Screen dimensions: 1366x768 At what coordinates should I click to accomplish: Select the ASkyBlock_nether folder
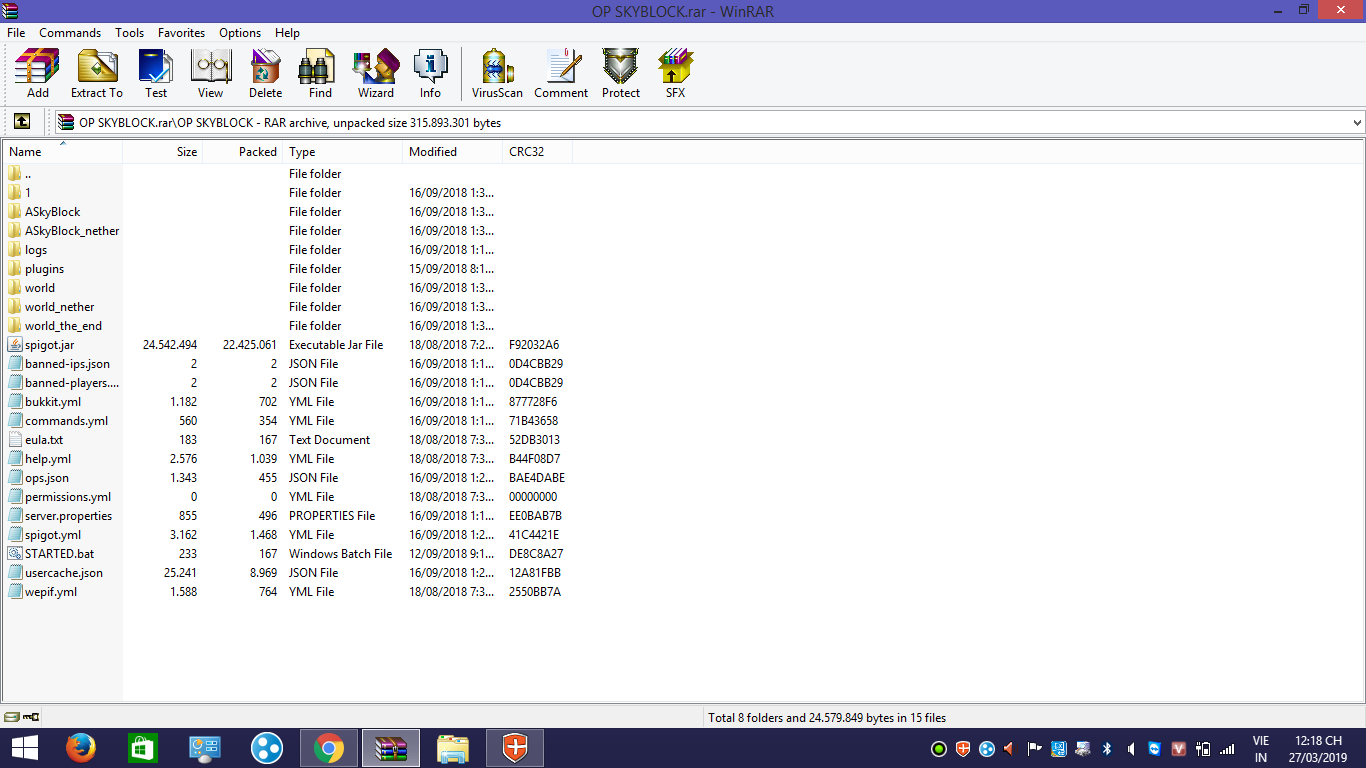[x=71, y=231]
